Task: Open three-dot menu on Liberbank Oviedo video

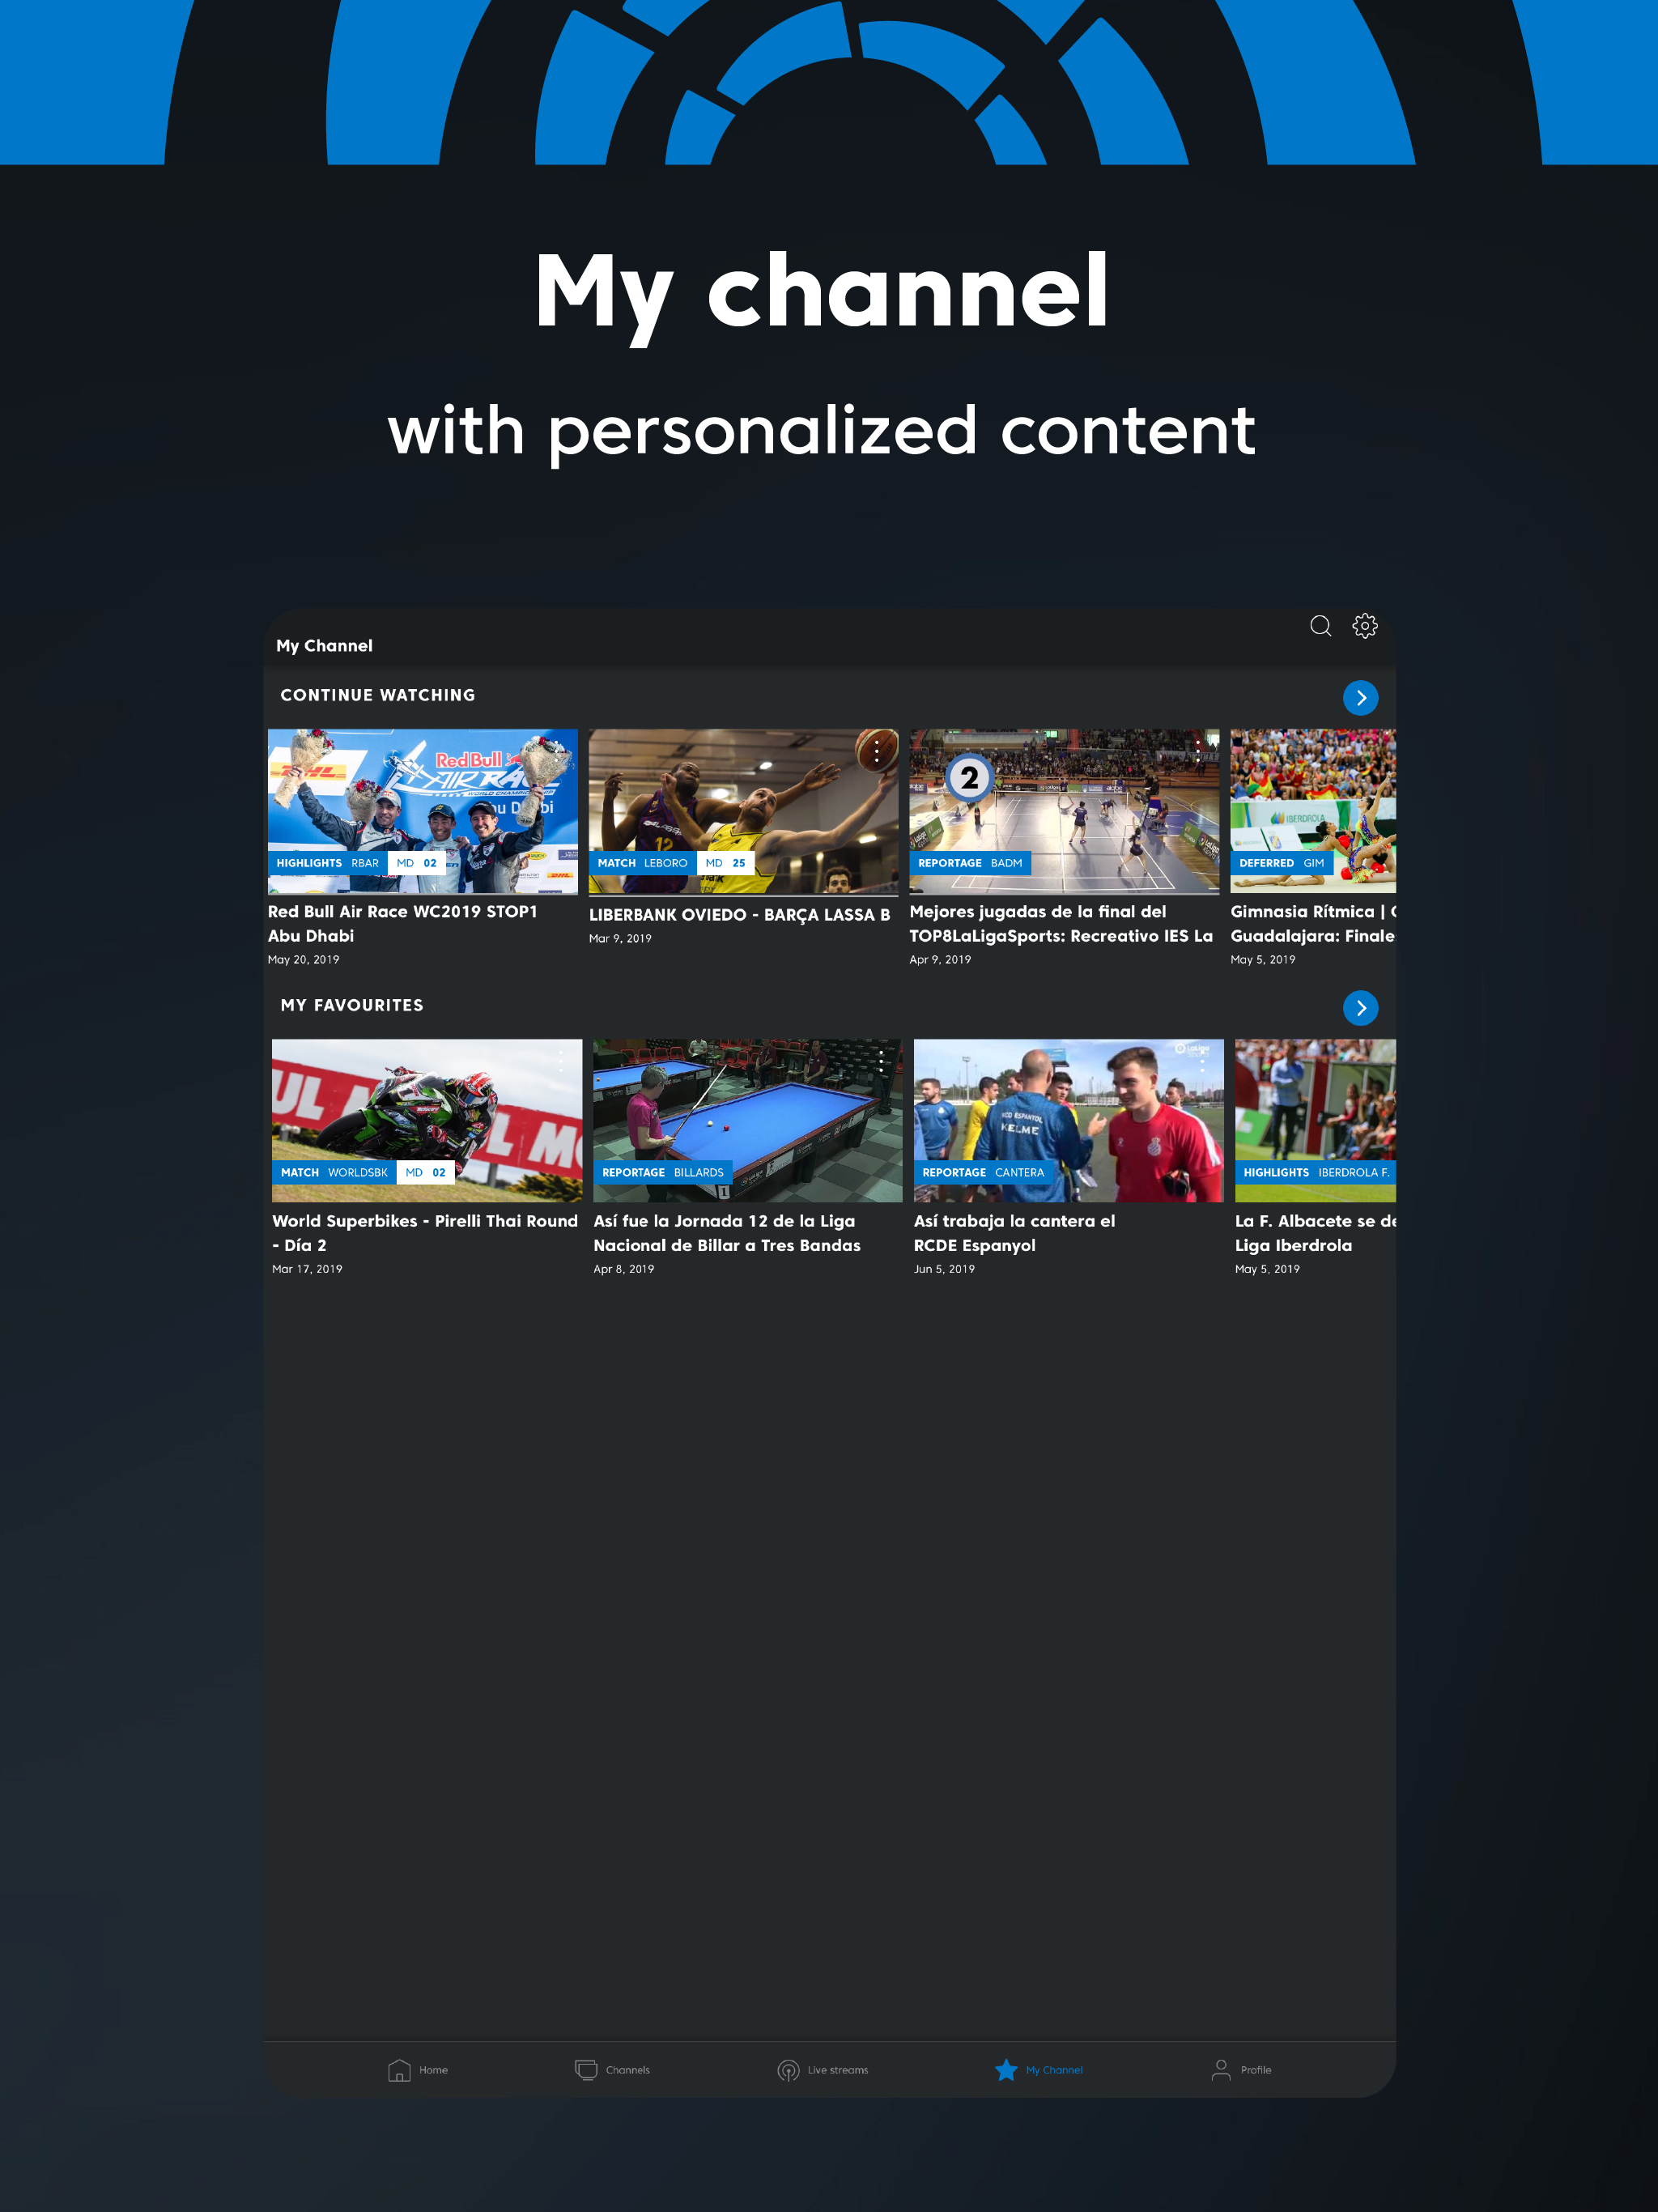Action: [877, 750]
